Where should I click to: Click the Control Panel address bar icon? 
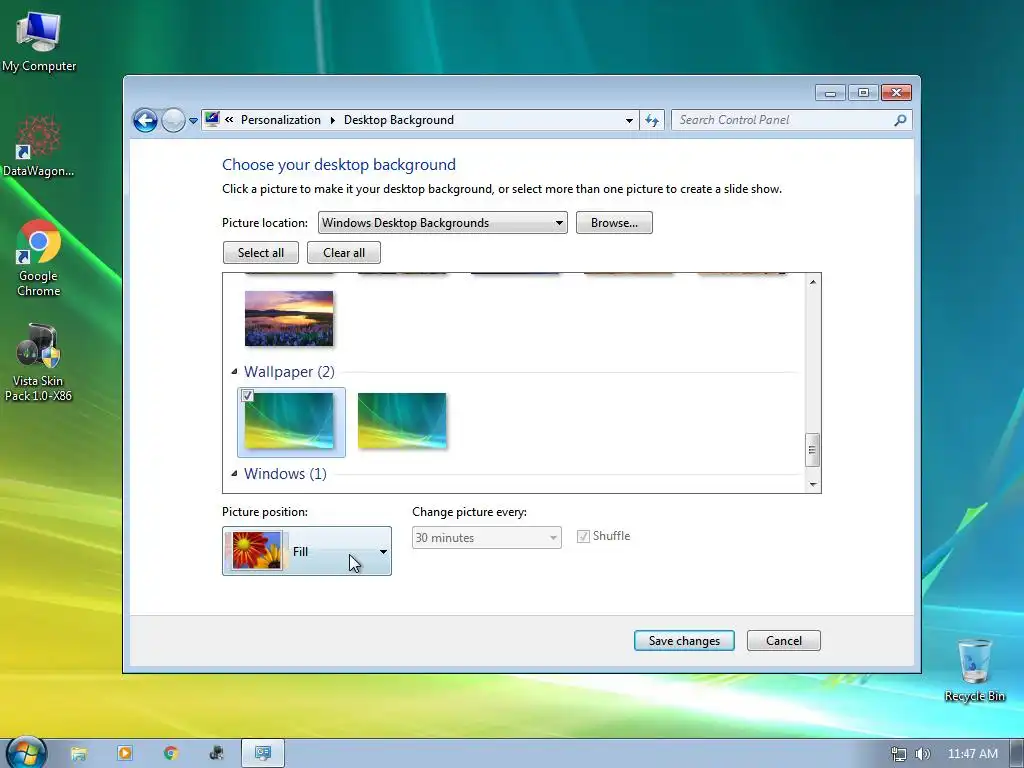click(212, 120)
